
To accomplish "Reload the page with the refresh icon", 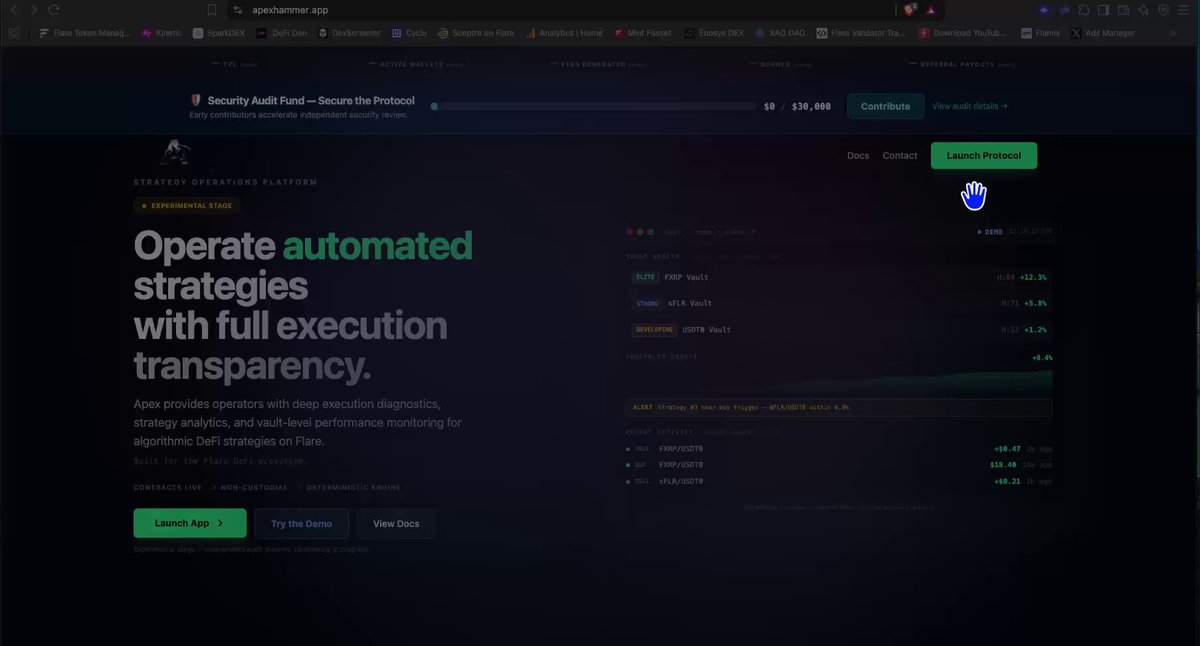I will click(x=53, y=10).
